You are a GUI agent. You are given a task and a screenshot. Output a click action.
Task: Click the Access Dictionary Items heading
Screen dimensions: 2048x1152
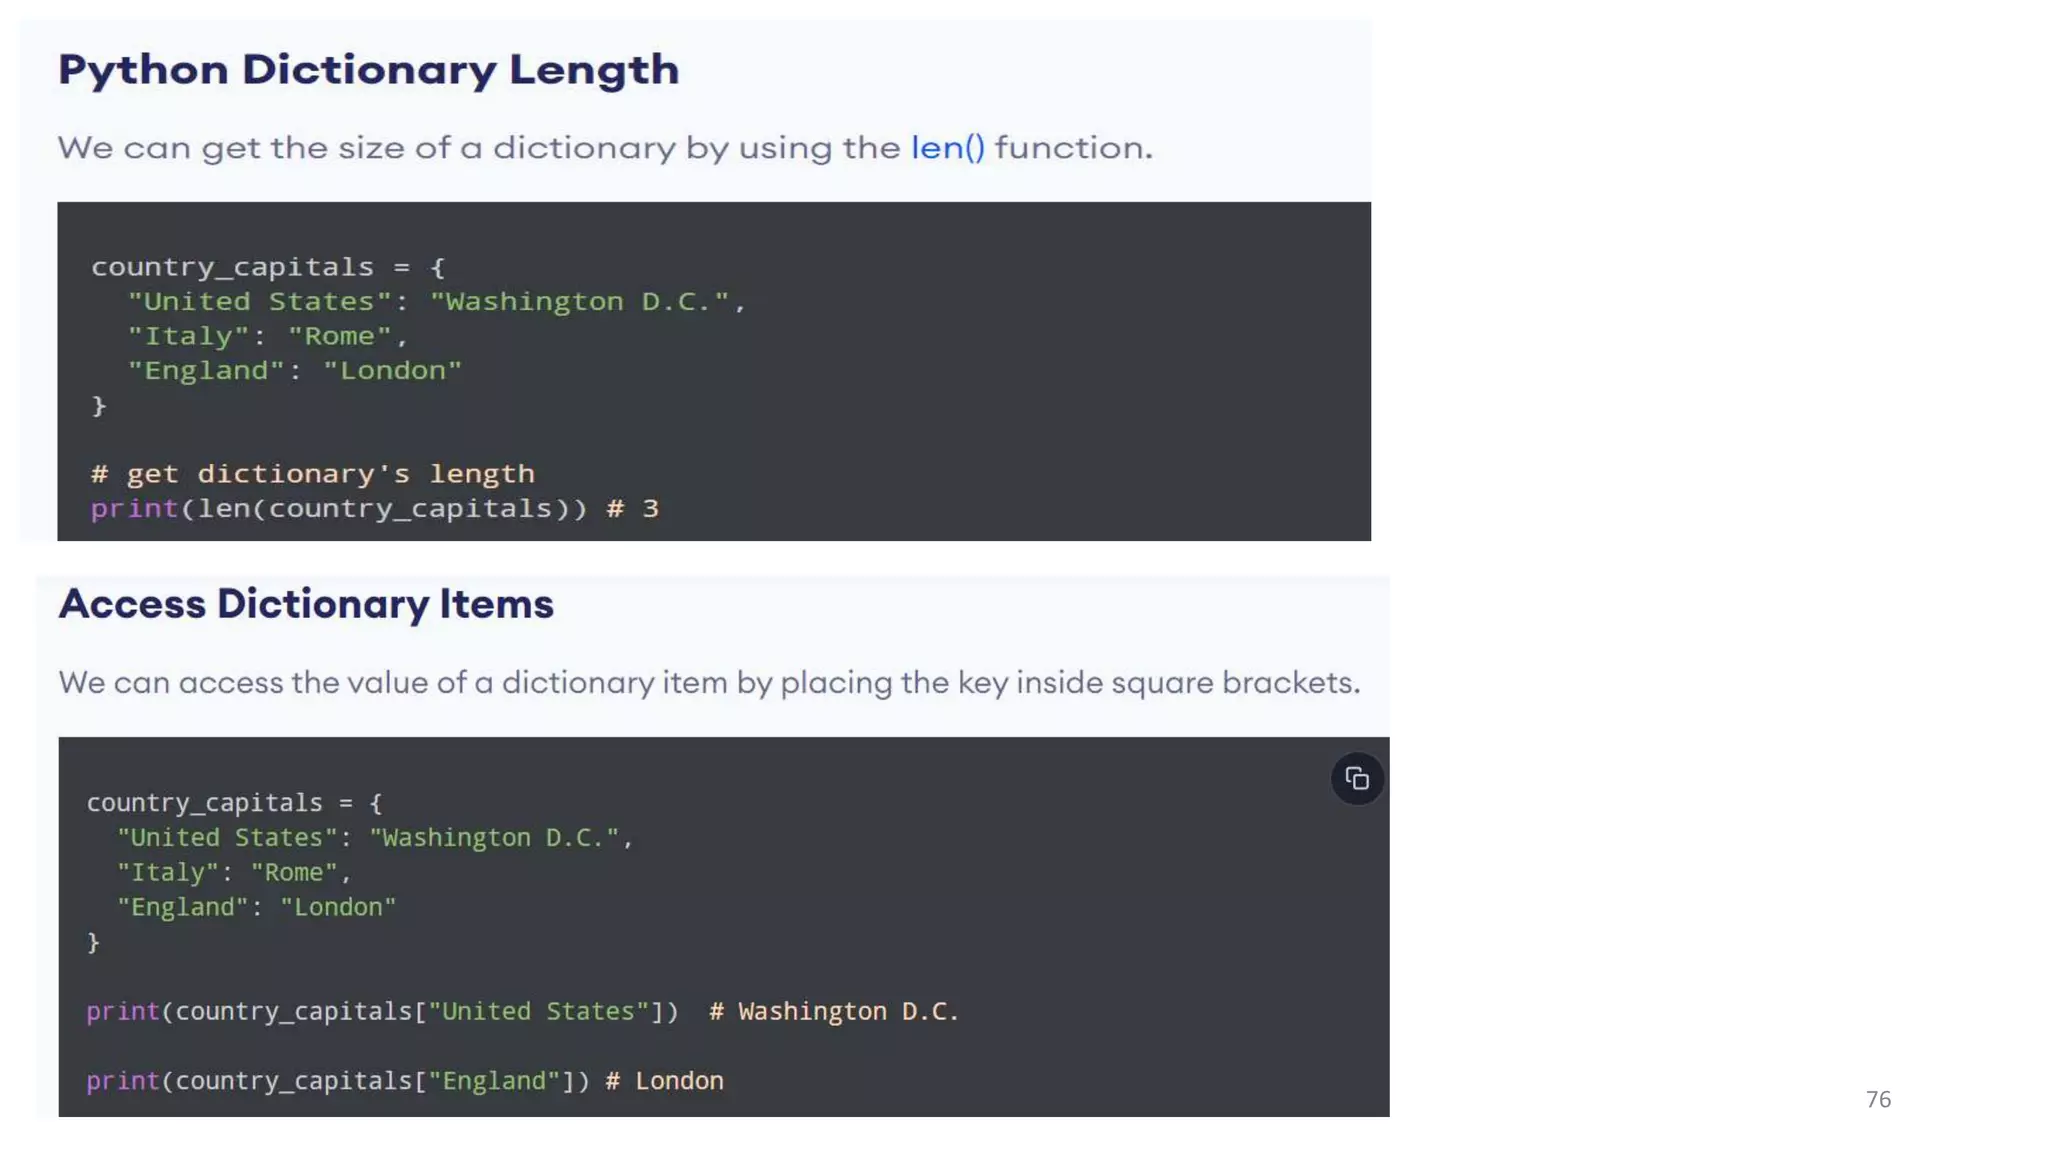pos(306,604)
